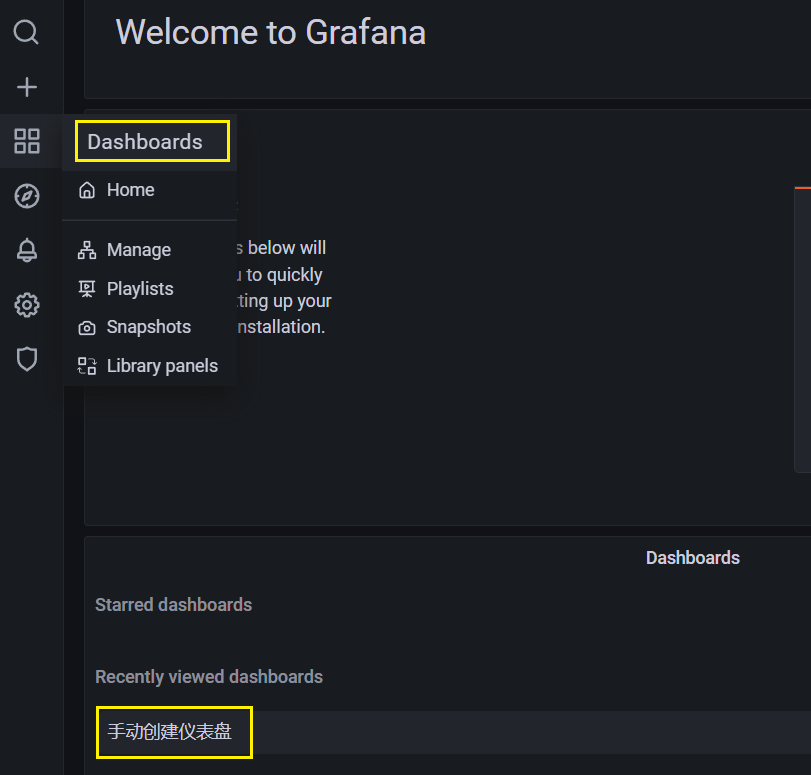Open the recently viewed dashboard 手动创建仪表盘
The image size is (811, 775).
coord(169,732)
